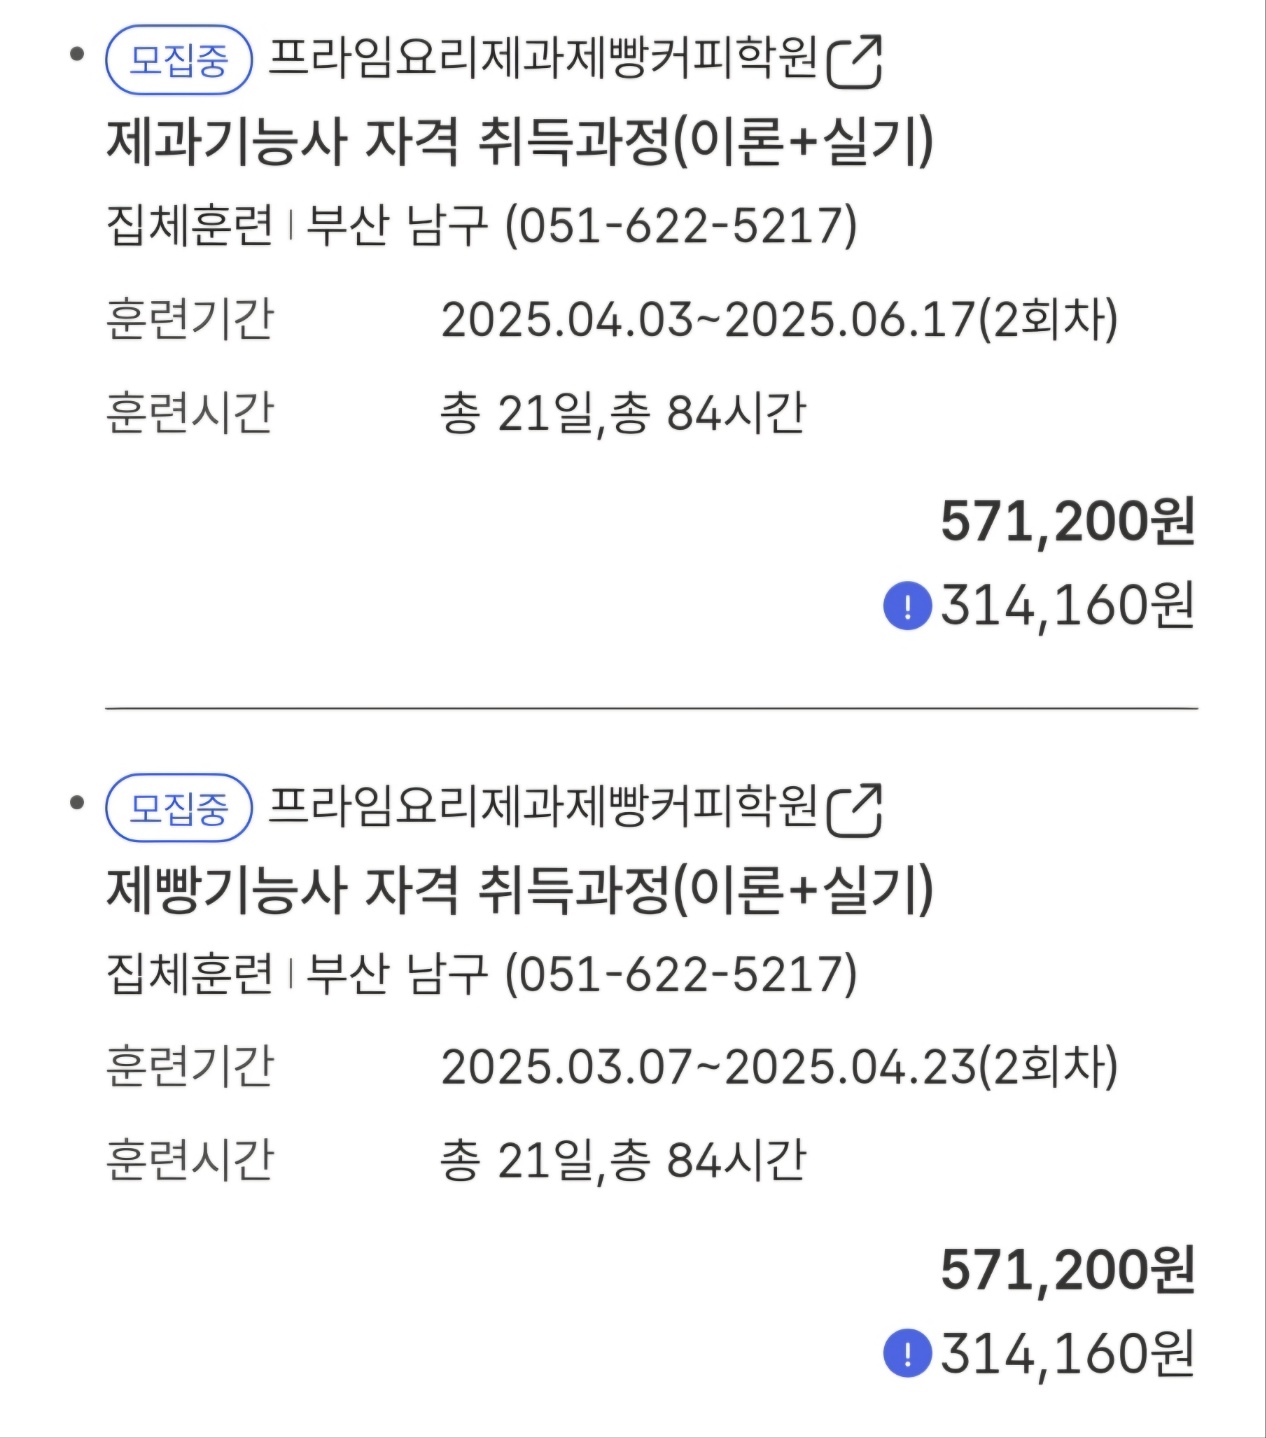
Task: Select 모집중 badge on second course
Action: [179, 808]
